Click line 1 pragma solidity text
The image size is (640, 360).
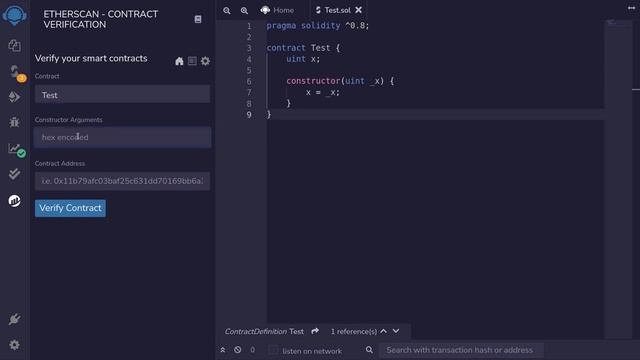click(318, 26)
